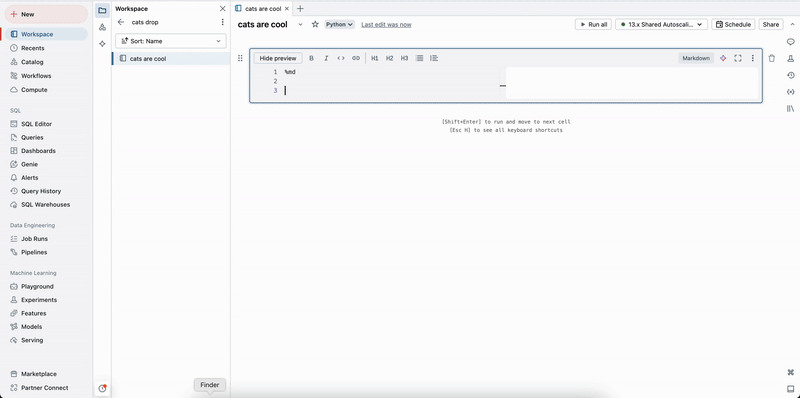800x398 pixels.
Task: Click the Features icon
Action: click(x=14, y=313)
